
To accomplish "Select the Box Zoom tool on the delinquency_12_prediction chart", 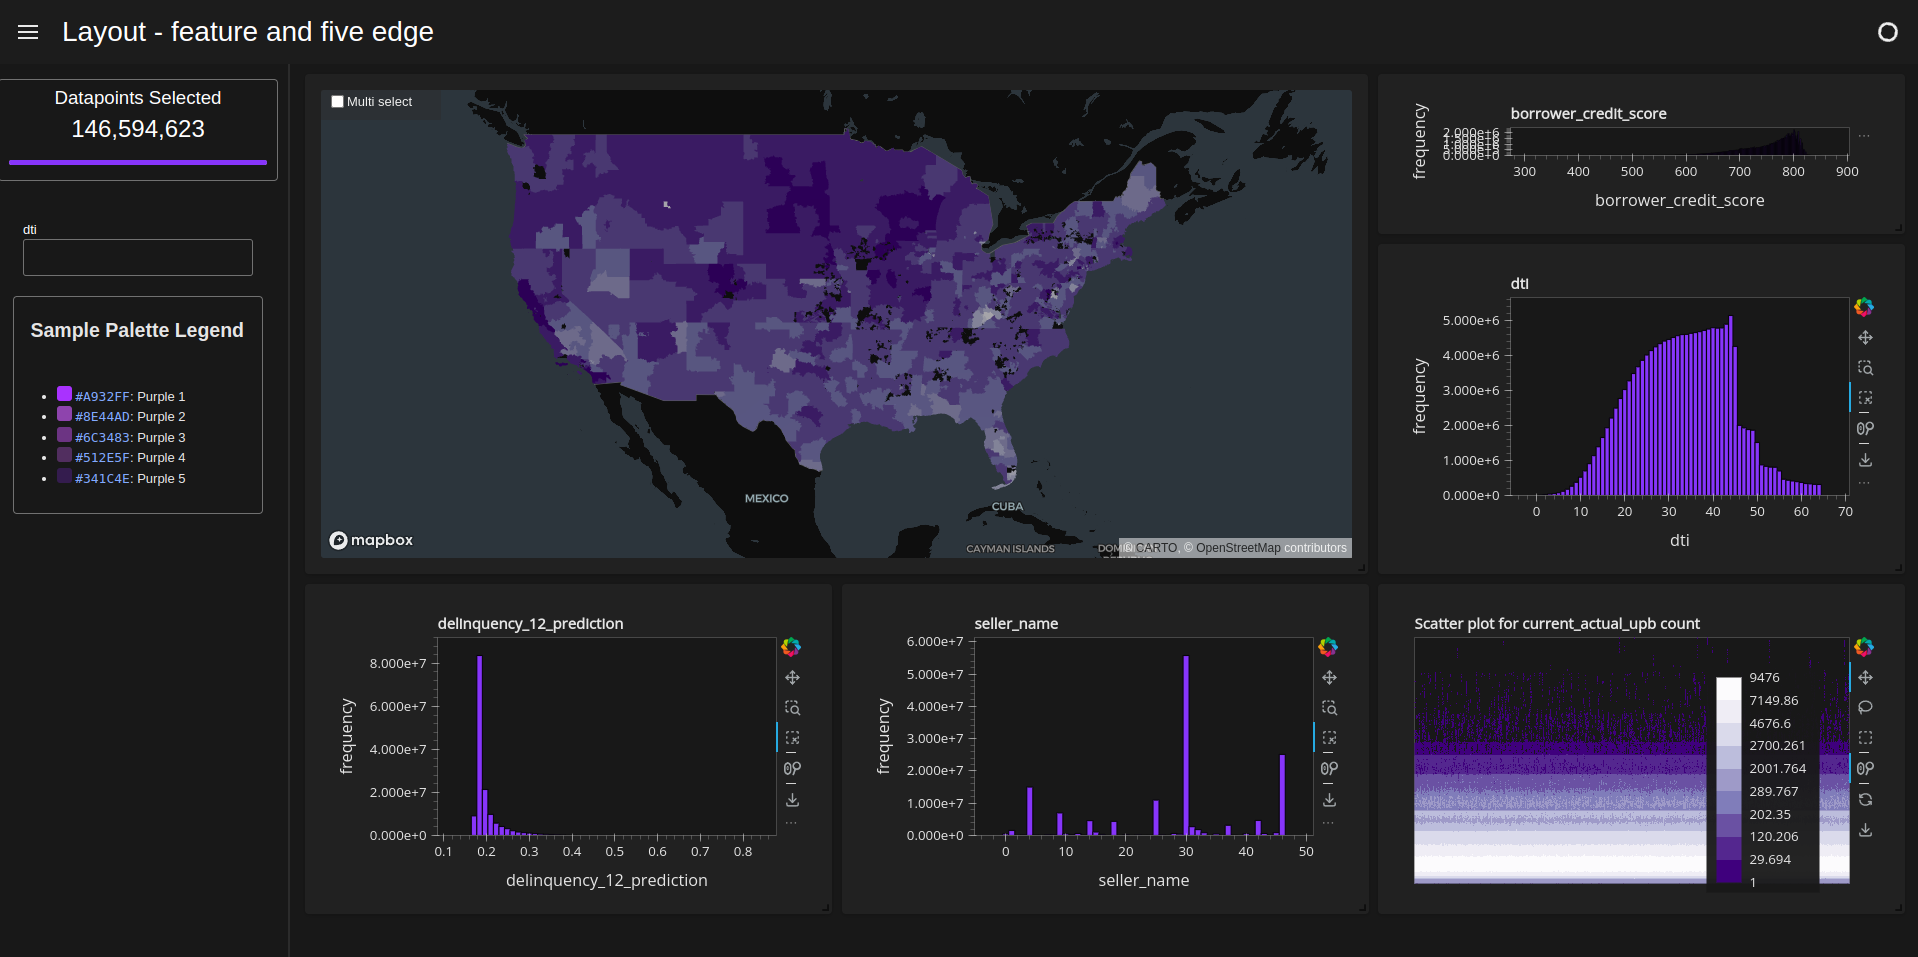I will point(792,708).
